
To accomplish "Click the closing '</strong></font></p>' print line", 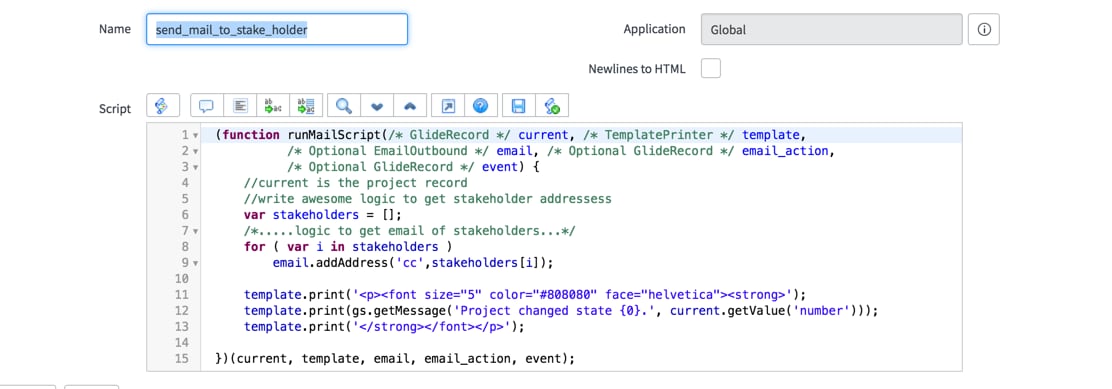I will (384, 327).
